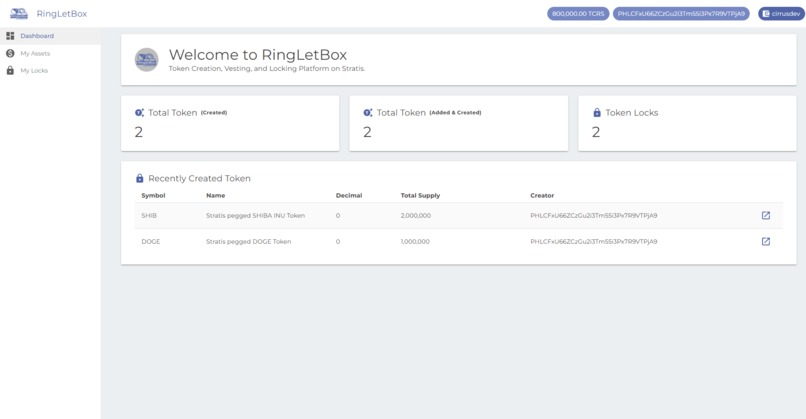
Task: Click the Symbol column header
Action: coord(153,195)
